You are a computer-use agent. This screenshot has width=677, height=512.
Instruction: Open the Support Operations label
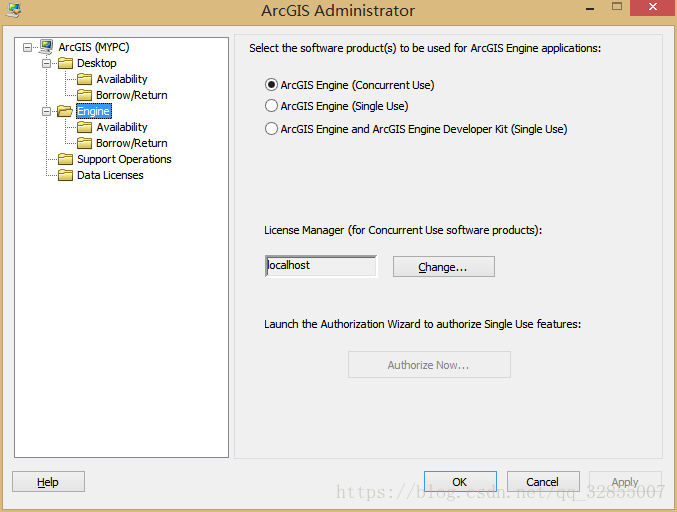tap(124, 159)
